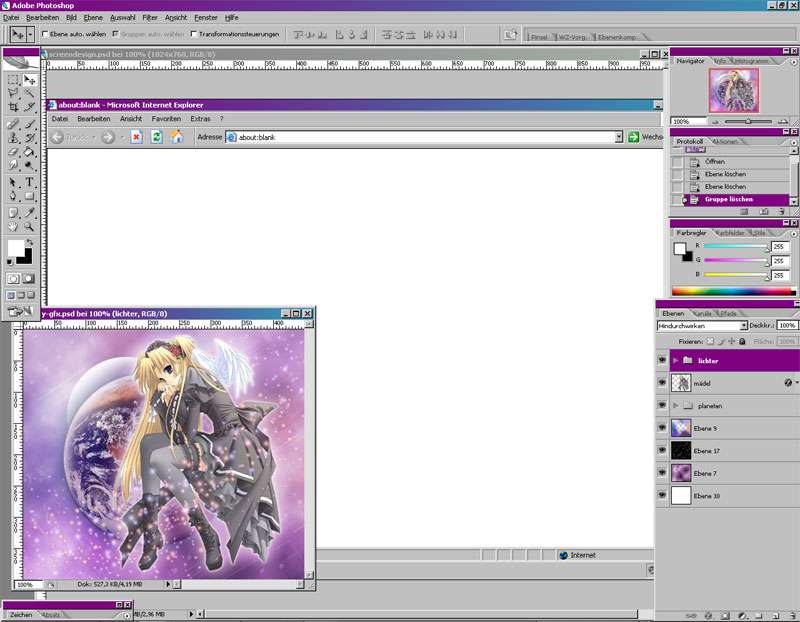Hide layer 'Ebene 10'
The image size is (800, 622).
tap(662, 495)
